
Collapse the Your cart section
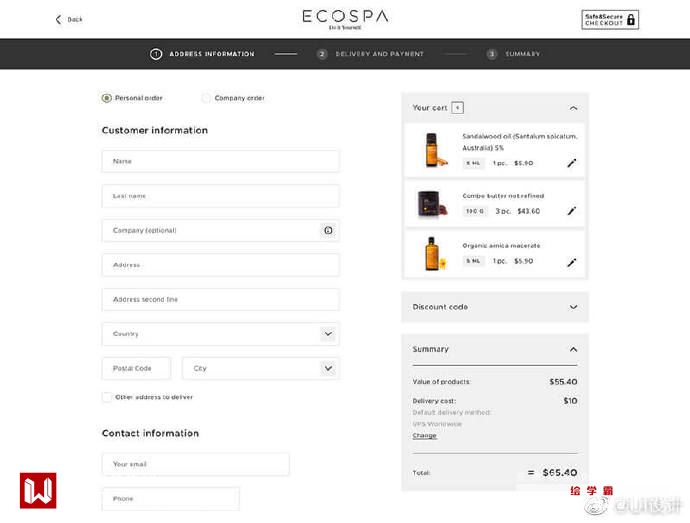[573, 107]
